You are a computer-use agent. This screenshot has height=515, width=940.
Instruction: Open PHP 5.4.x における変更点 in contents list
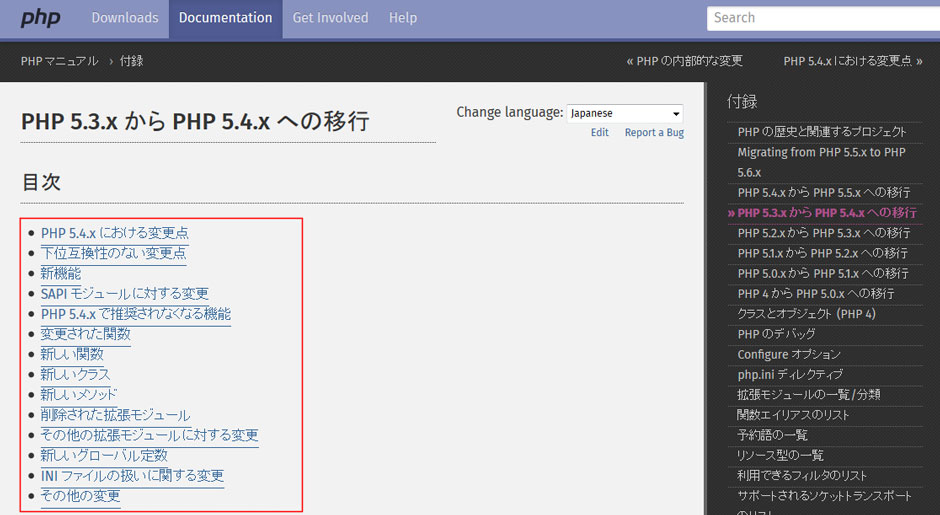pyautogui.click(x=115, y=233)
